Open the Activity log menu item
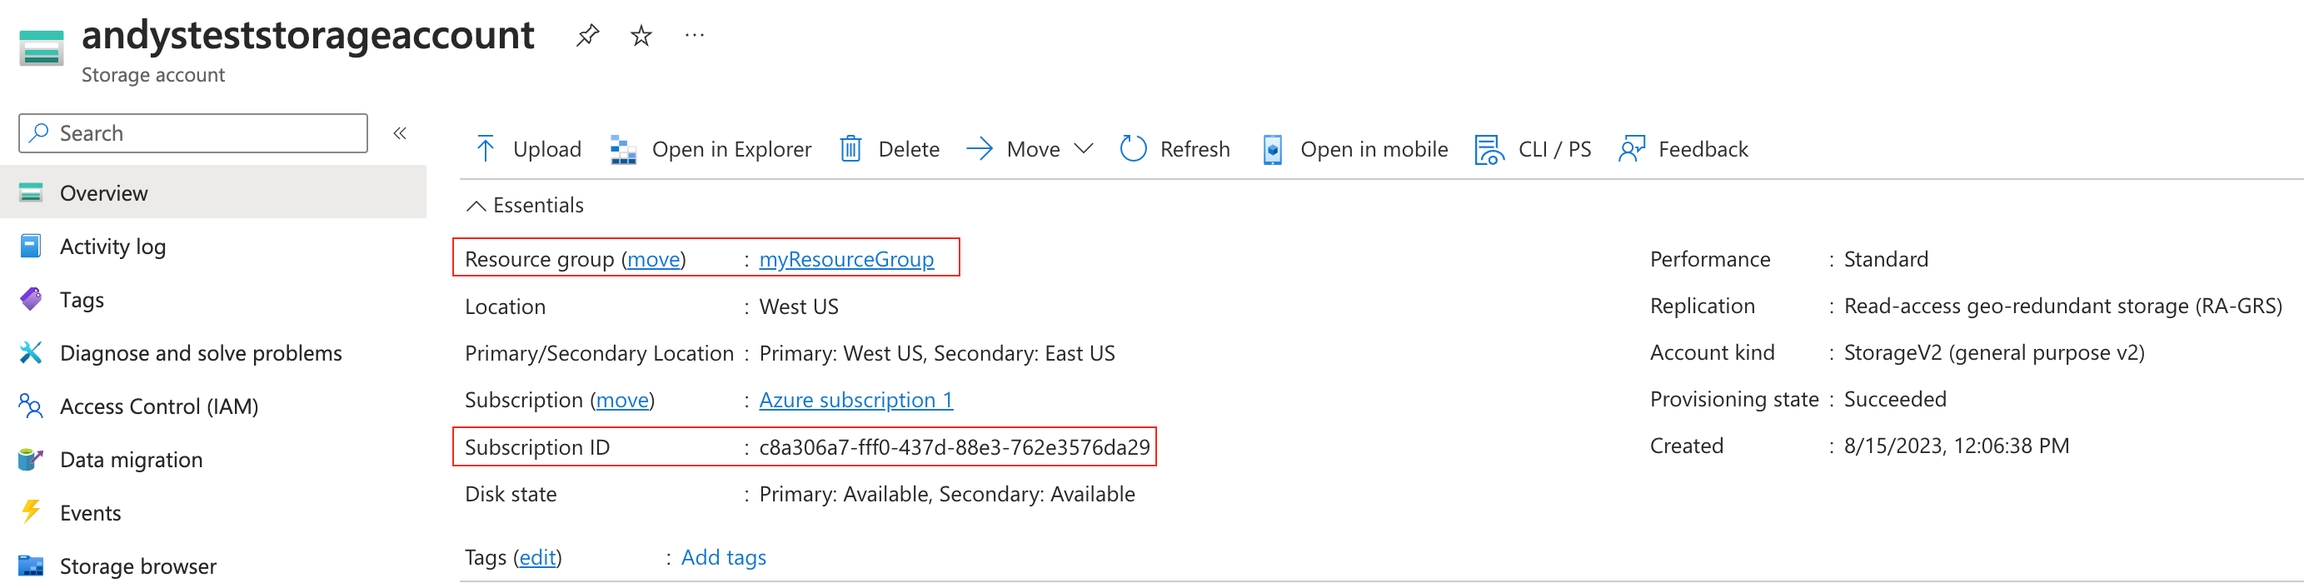This screenshot has width=2304, height=583. pos(112,246)
